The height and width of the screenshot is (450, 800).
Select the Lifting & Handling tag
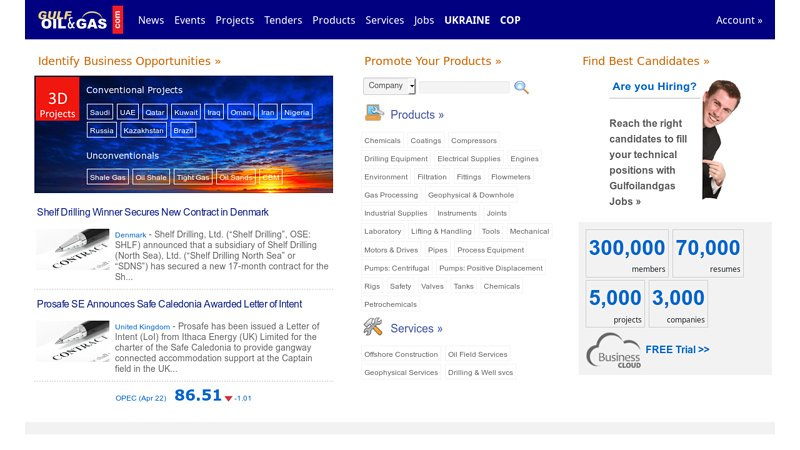441,231
